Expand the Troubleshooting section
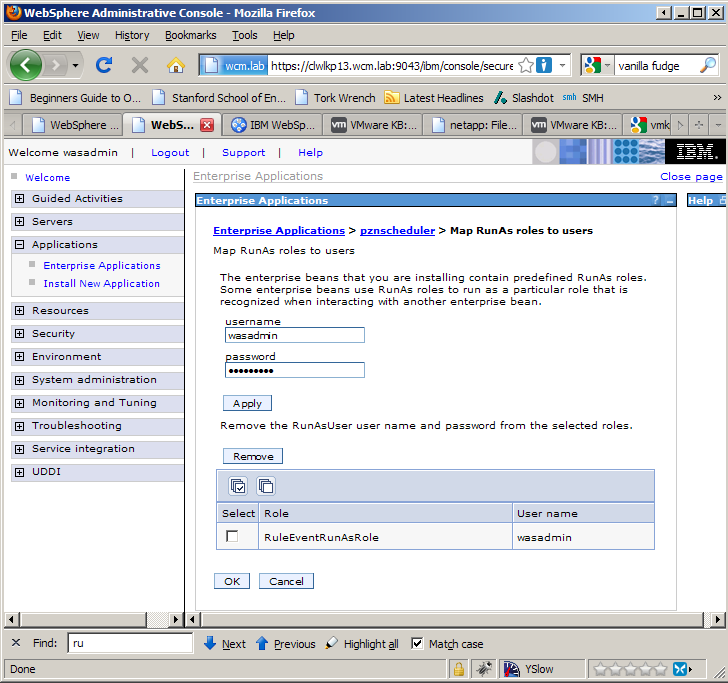 click(x=19, y=426)
